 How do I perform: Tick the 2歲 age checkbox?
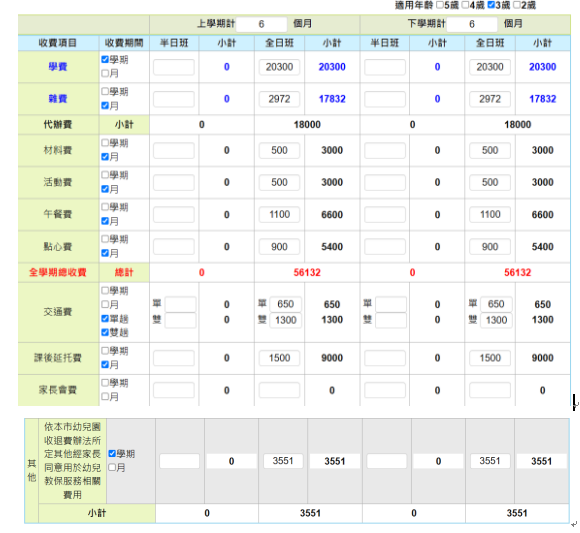click(x=517, y=5)
